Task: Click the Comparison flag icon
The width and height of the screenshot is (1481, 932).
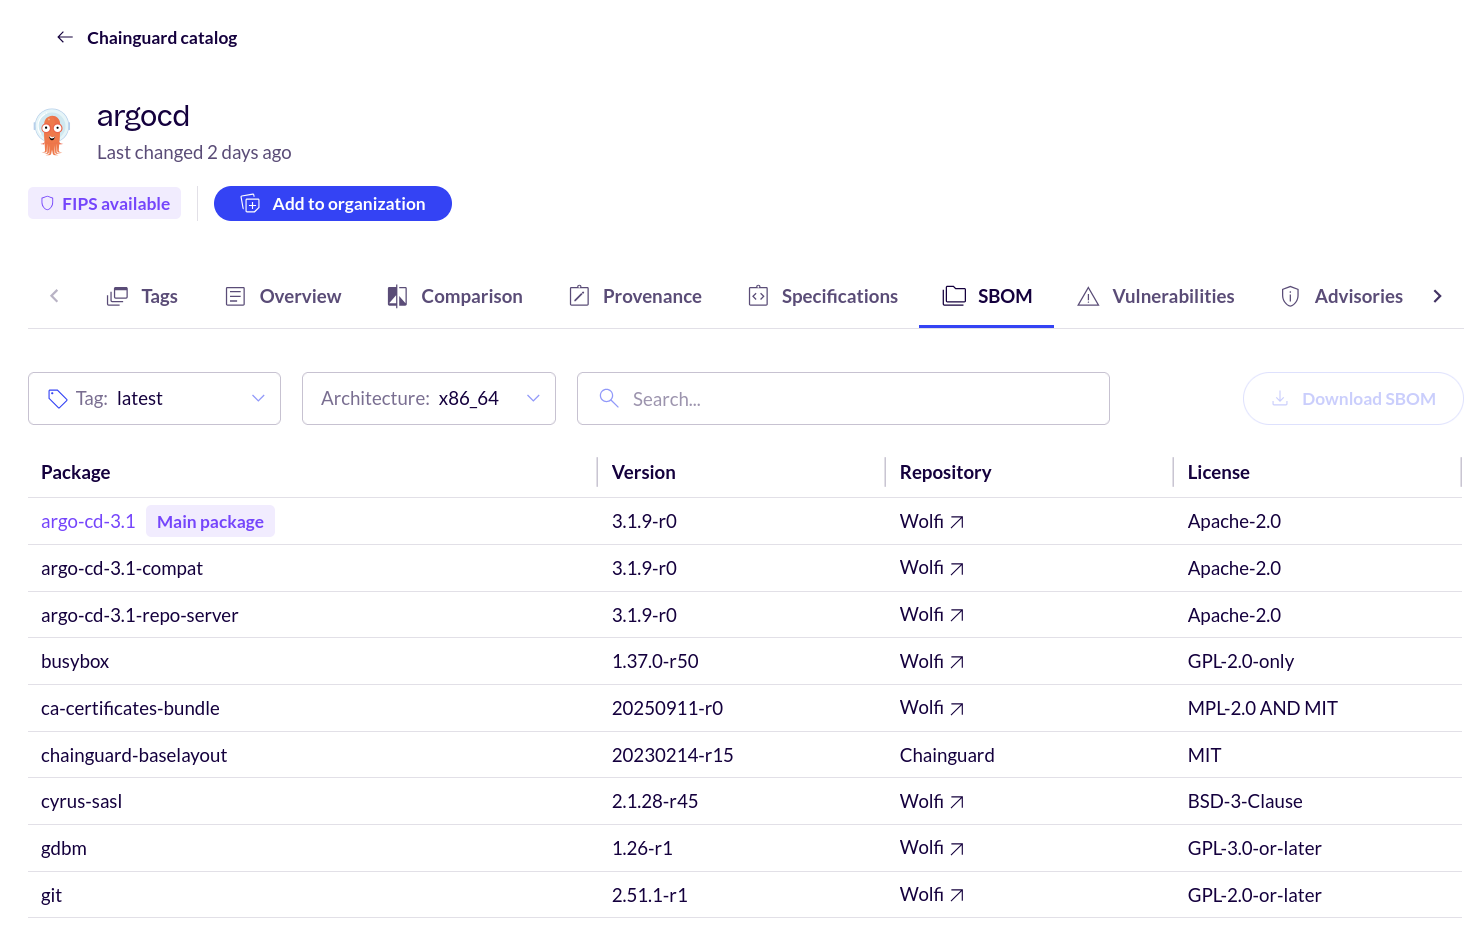Action: point(396,296)
